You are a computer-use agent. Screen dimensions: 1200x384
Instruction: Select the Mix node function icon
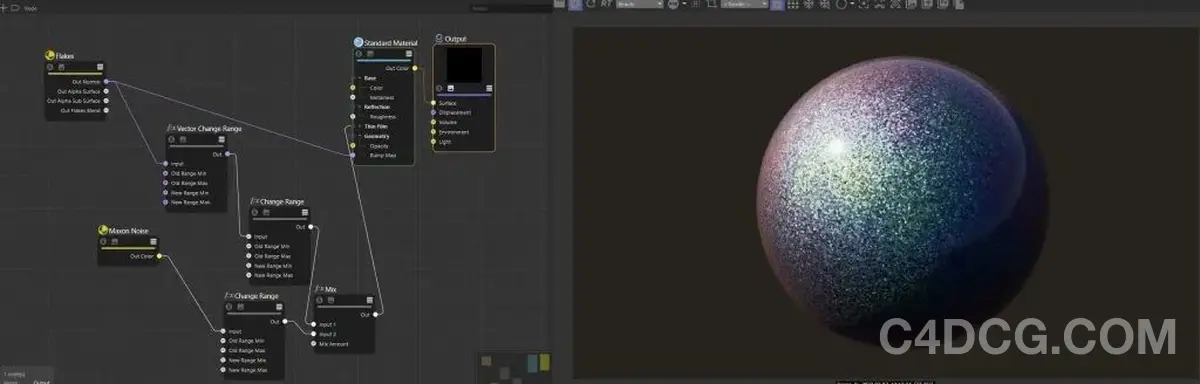point(319,289)
